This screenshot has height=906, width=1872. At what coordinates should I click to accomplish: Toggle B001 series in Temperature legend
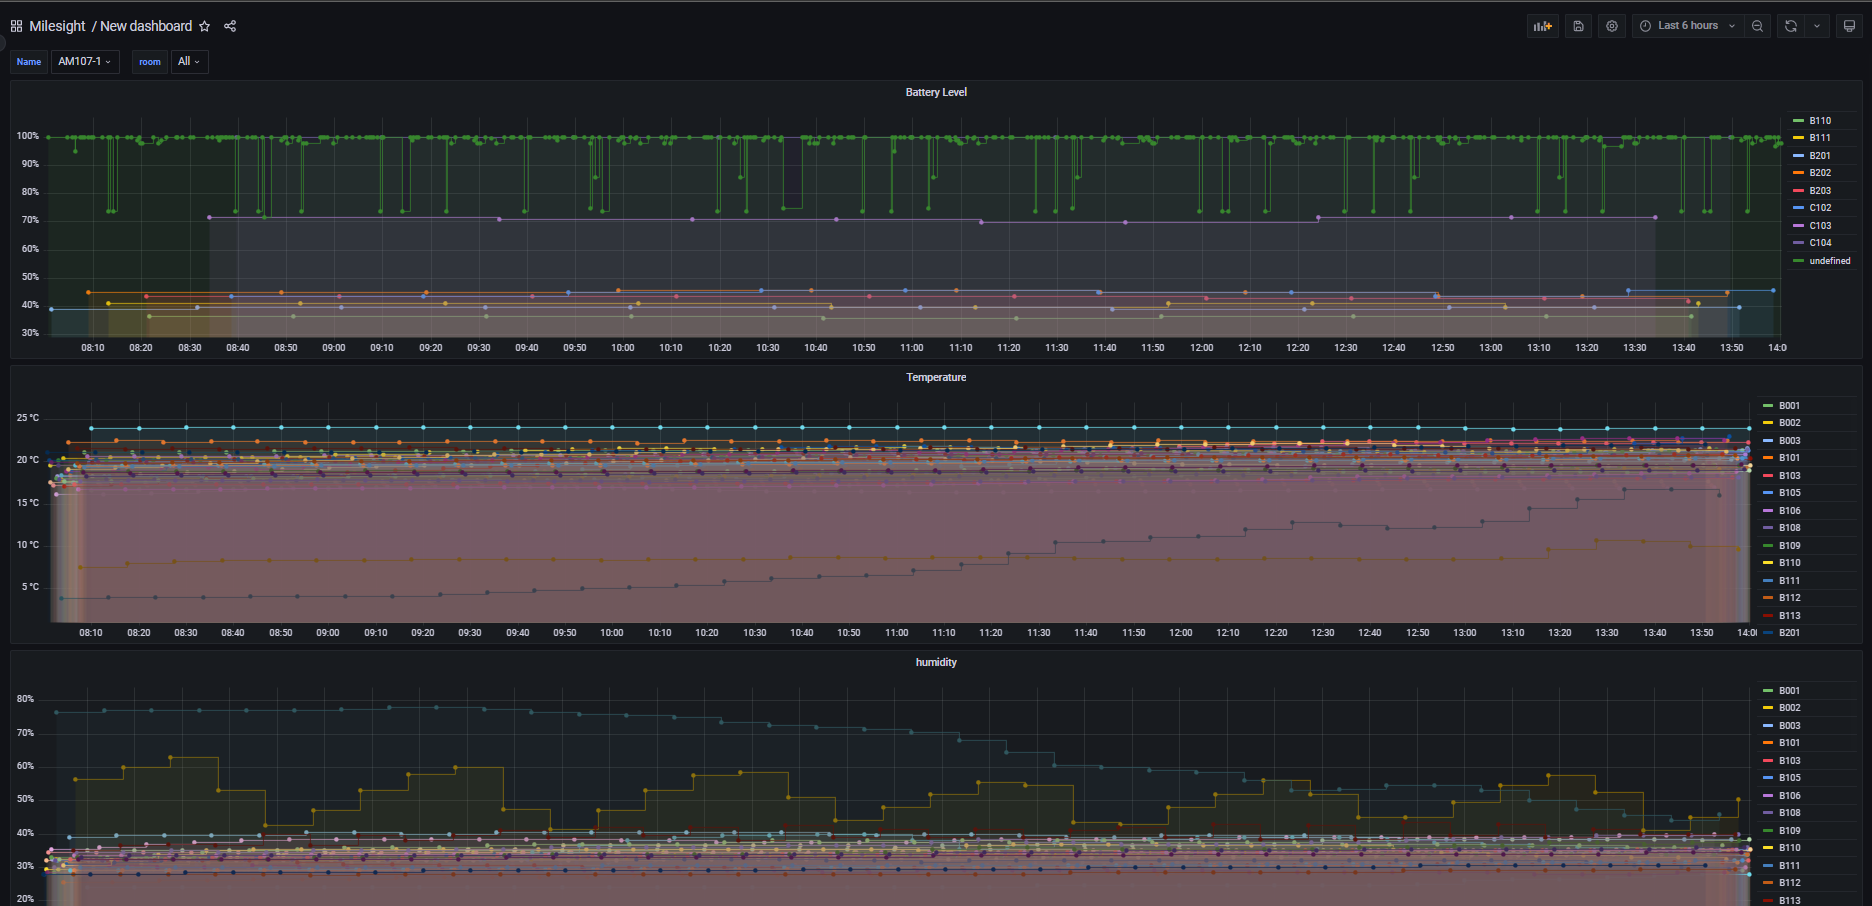(1789, 406)
